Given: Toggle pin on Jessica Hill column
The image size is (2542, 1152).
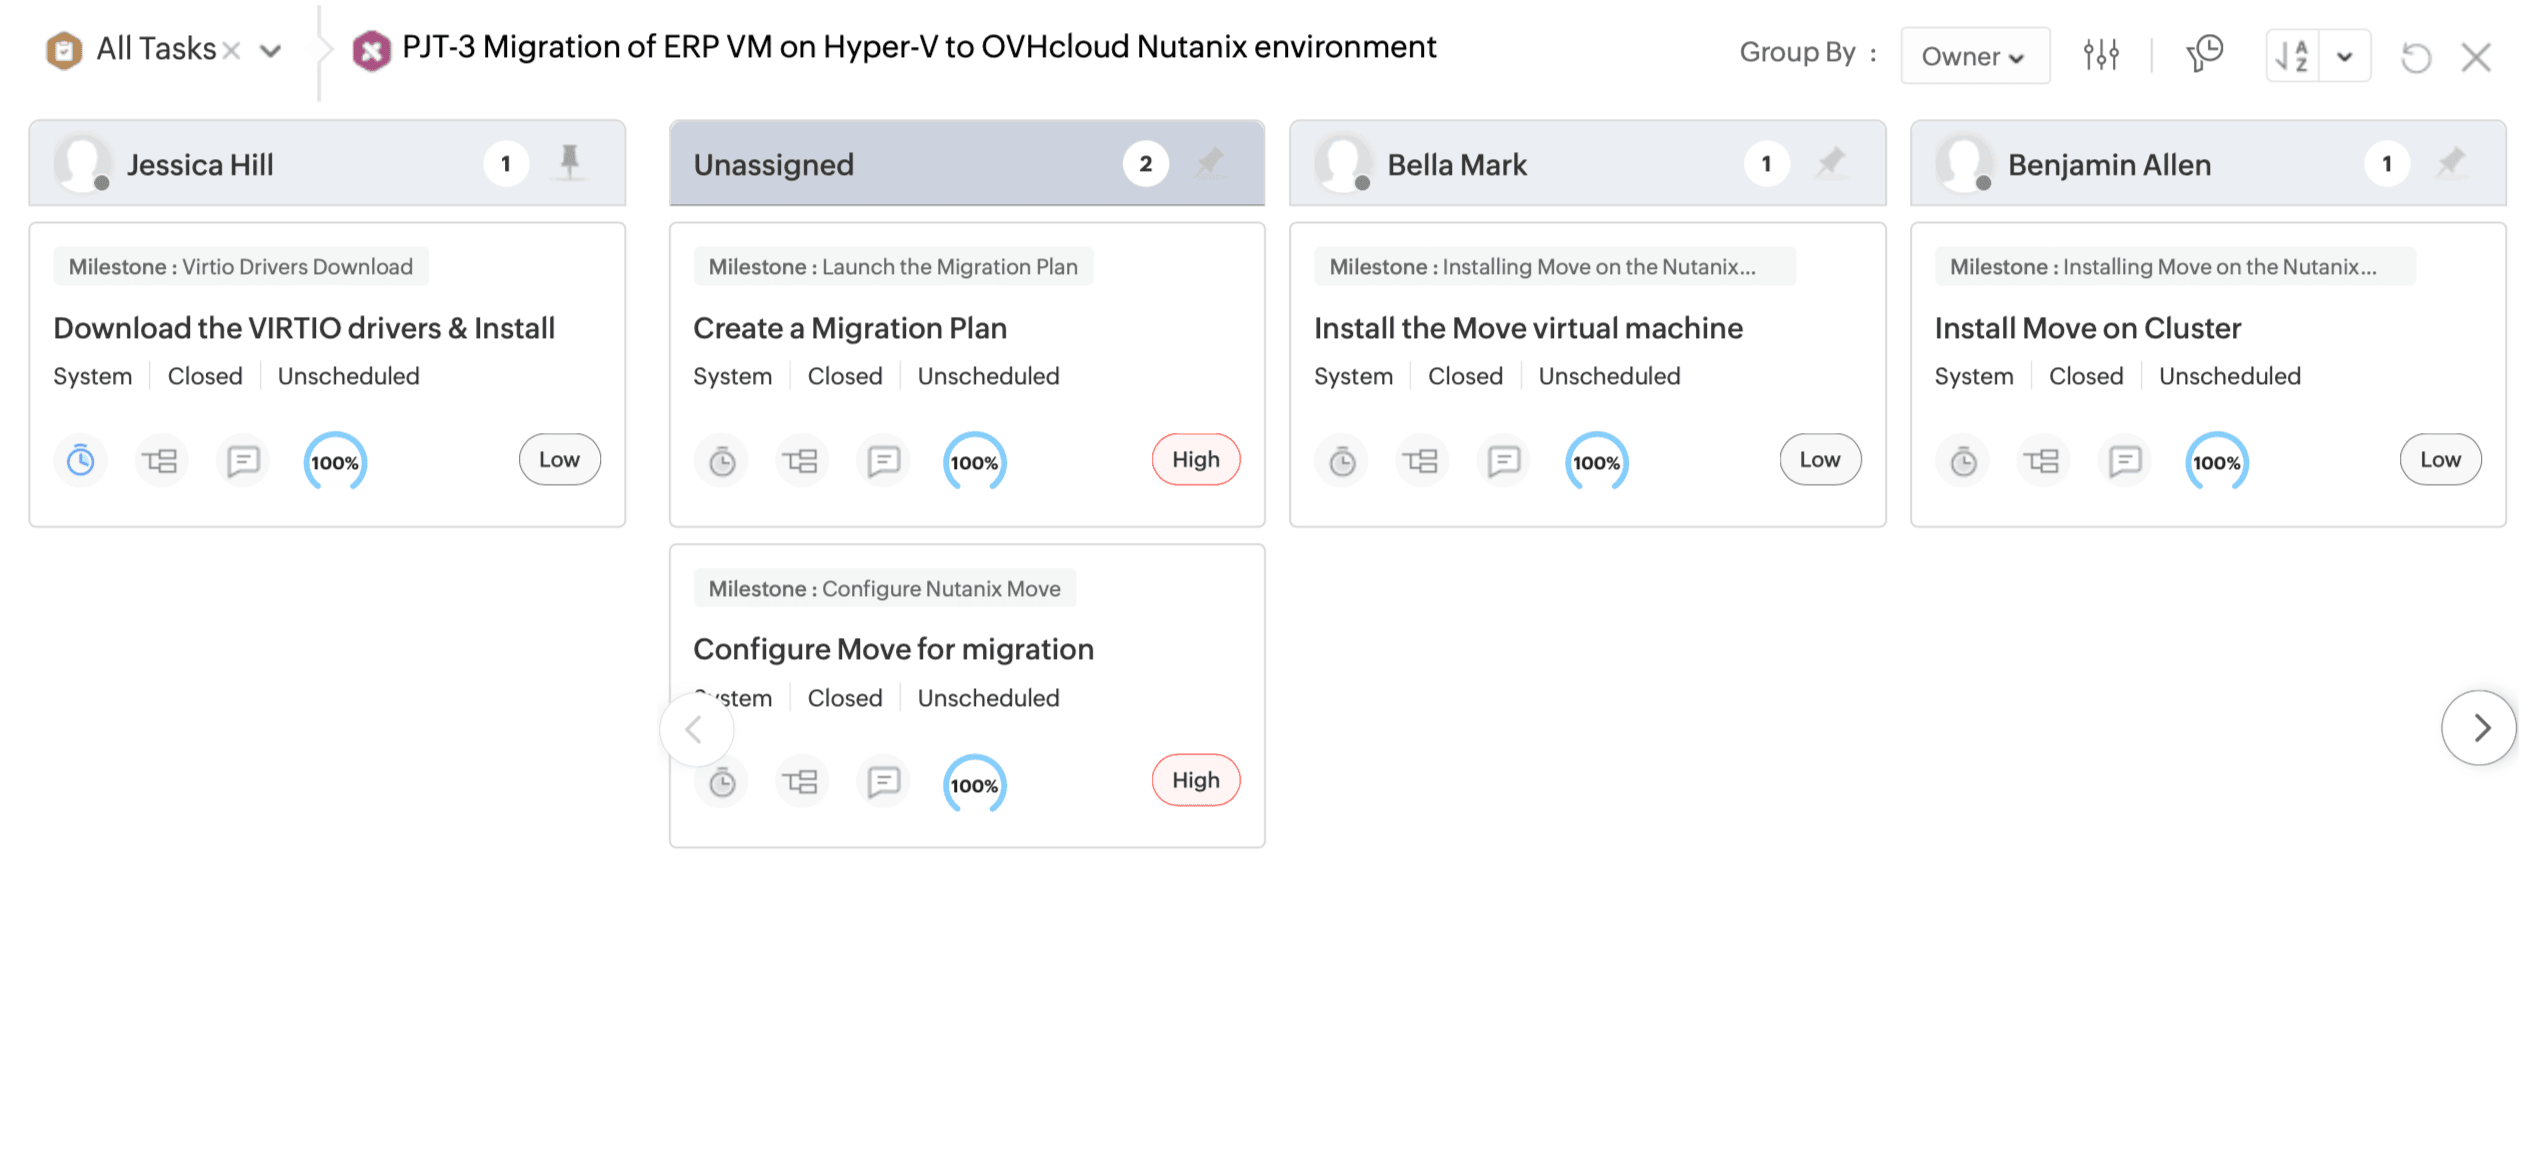Looking at the screenshot, I should point(569,162).
